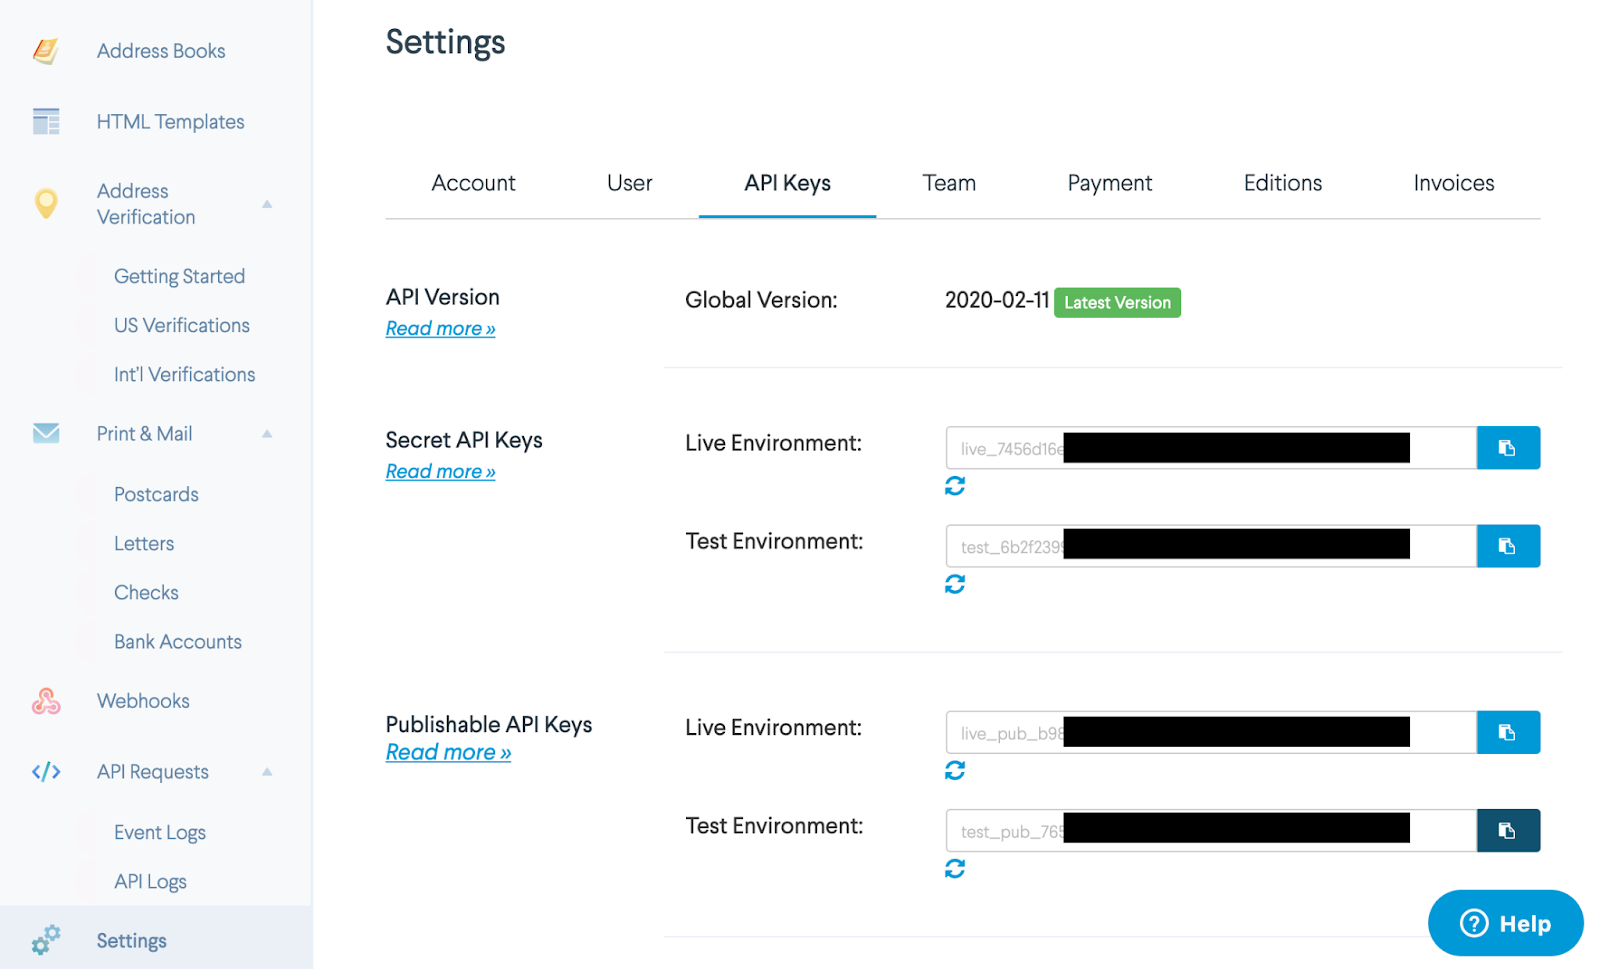Viewport: 1600px width, 969px height.
Task: Copy the publishable live environment key
Action: pos(1507,733)
